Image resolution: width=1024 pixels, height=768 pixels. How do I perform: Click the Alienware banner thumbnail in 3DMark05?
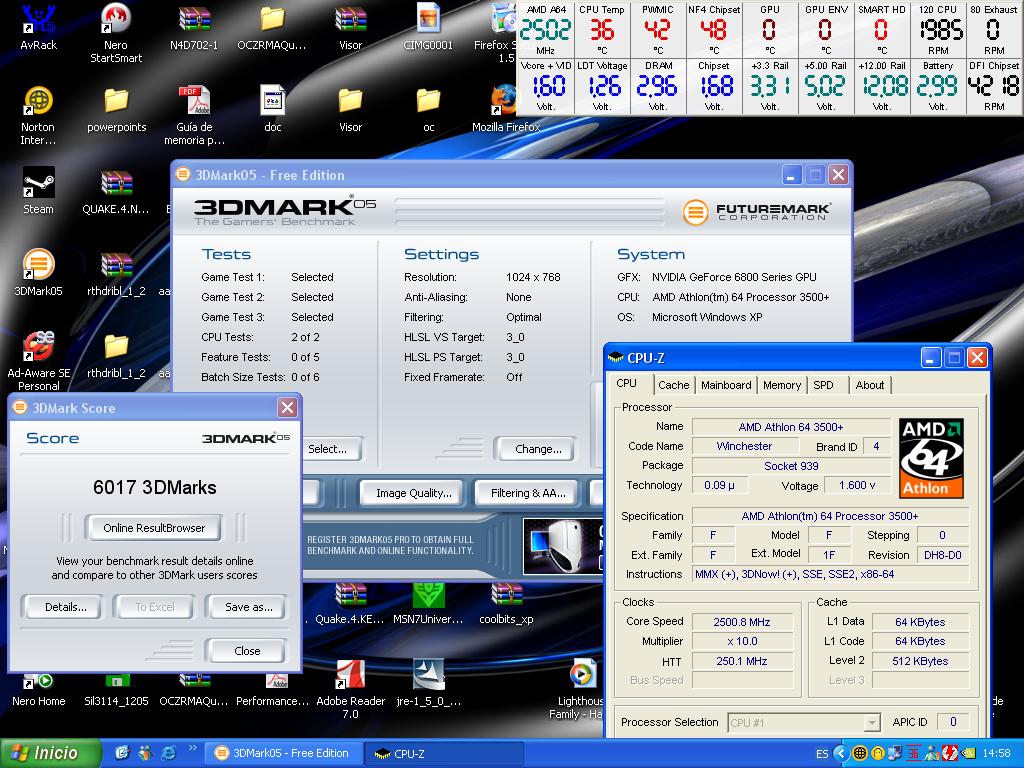point(563,546)
